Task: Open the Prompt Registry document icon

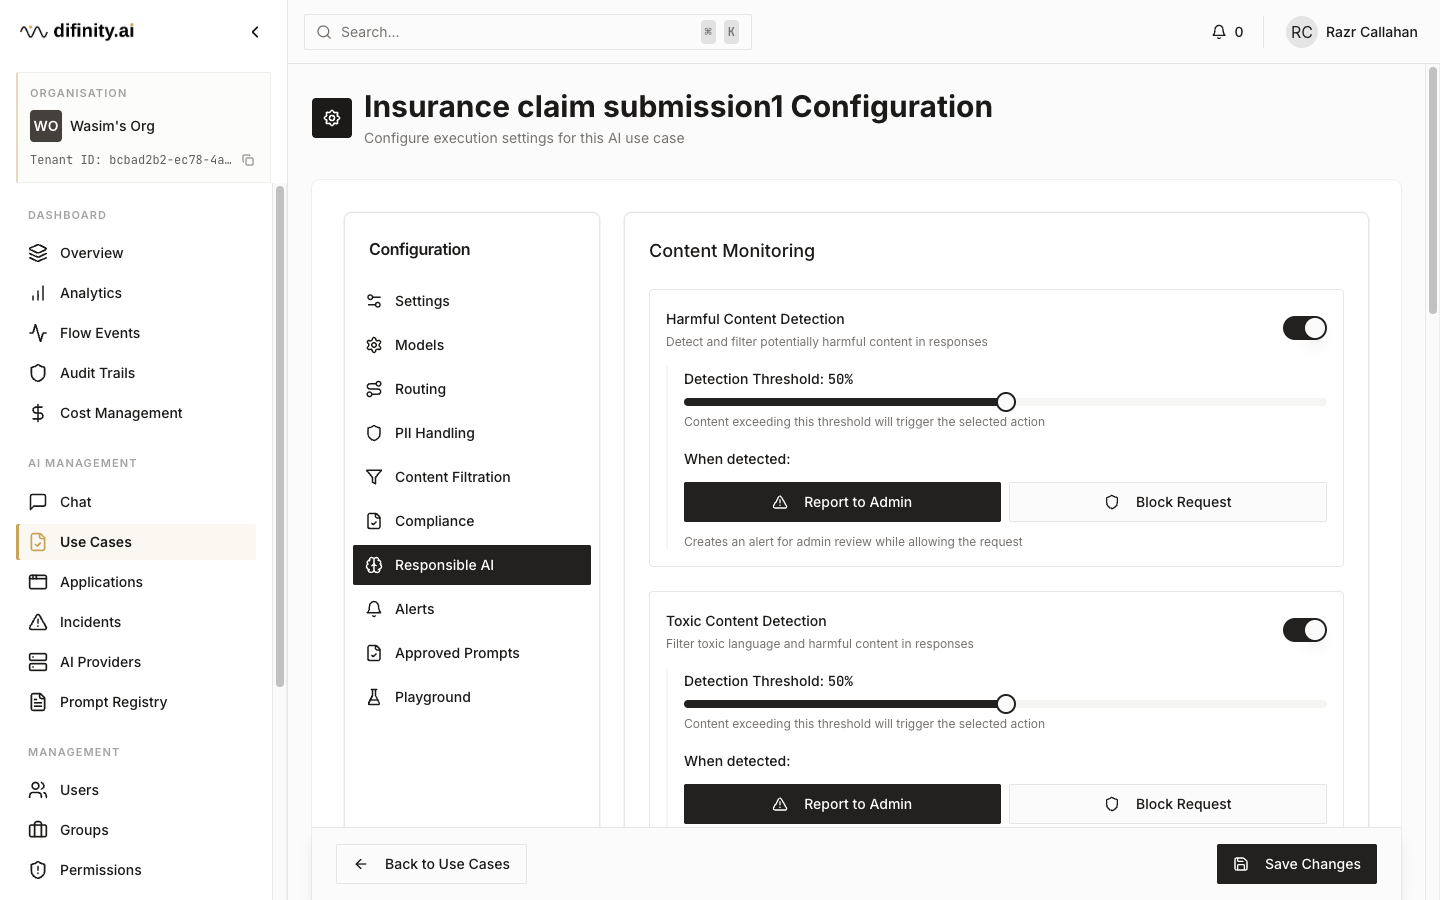Action: click(x=38, y=702)
